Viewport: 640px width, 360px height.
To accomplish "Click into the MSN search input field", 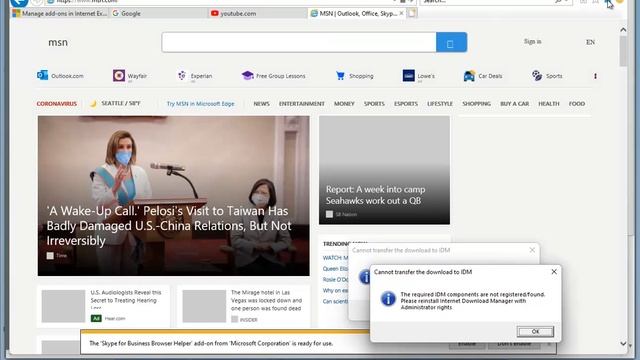I will coord(299,42).
